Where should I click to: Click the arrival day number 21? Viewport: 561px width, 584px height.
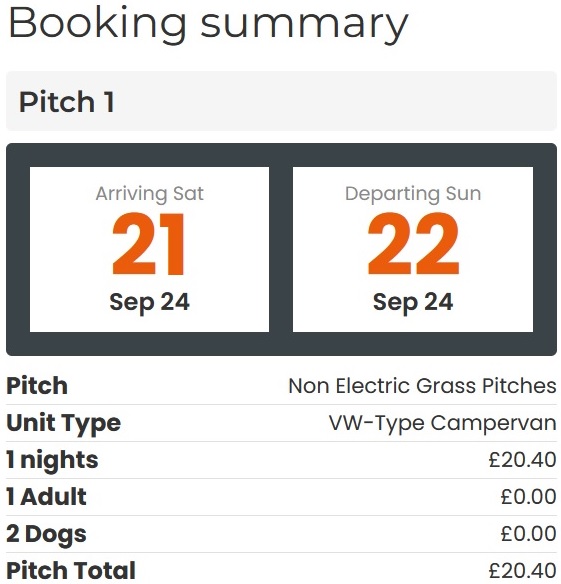point(149,244)
